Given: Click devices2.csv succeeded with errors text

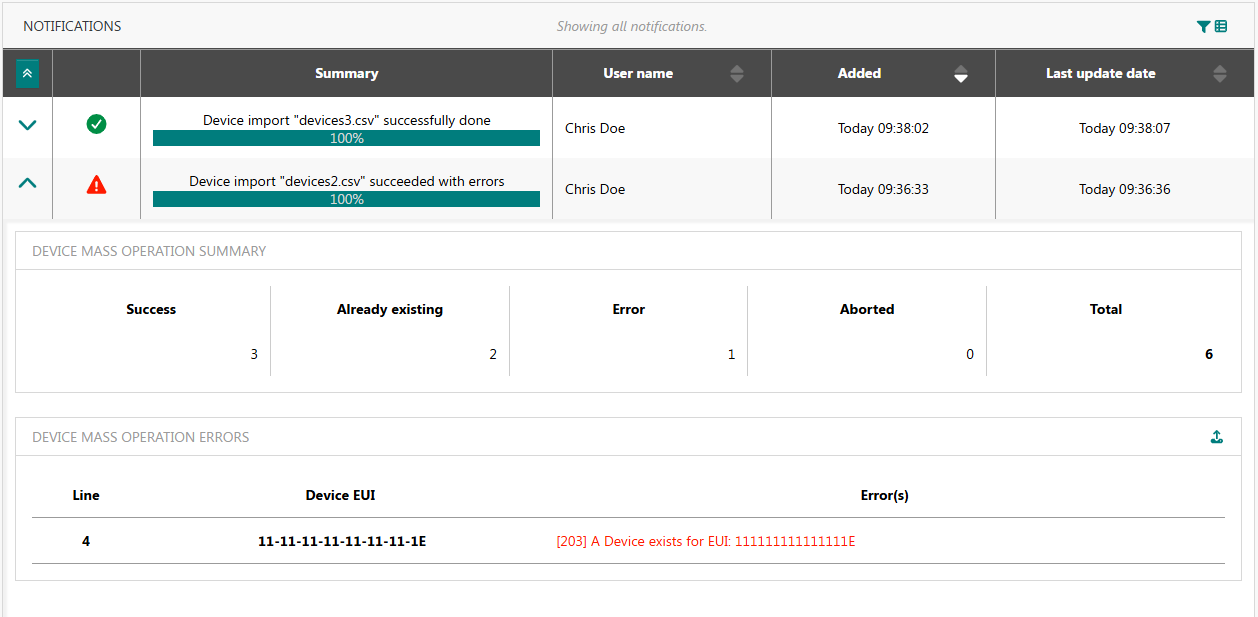Looking at the screenshot, I should click(x=346, y=181).
